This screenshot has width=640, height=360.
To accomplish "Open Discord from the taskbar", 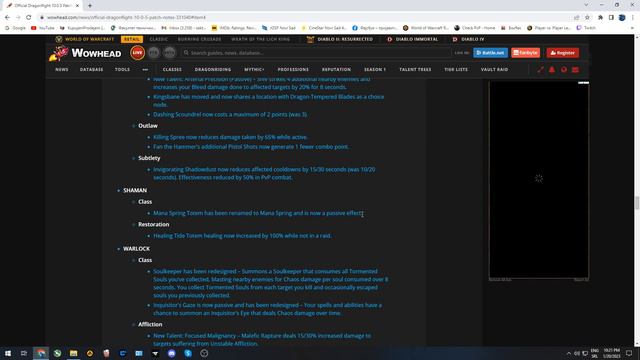I will (171, 353).
